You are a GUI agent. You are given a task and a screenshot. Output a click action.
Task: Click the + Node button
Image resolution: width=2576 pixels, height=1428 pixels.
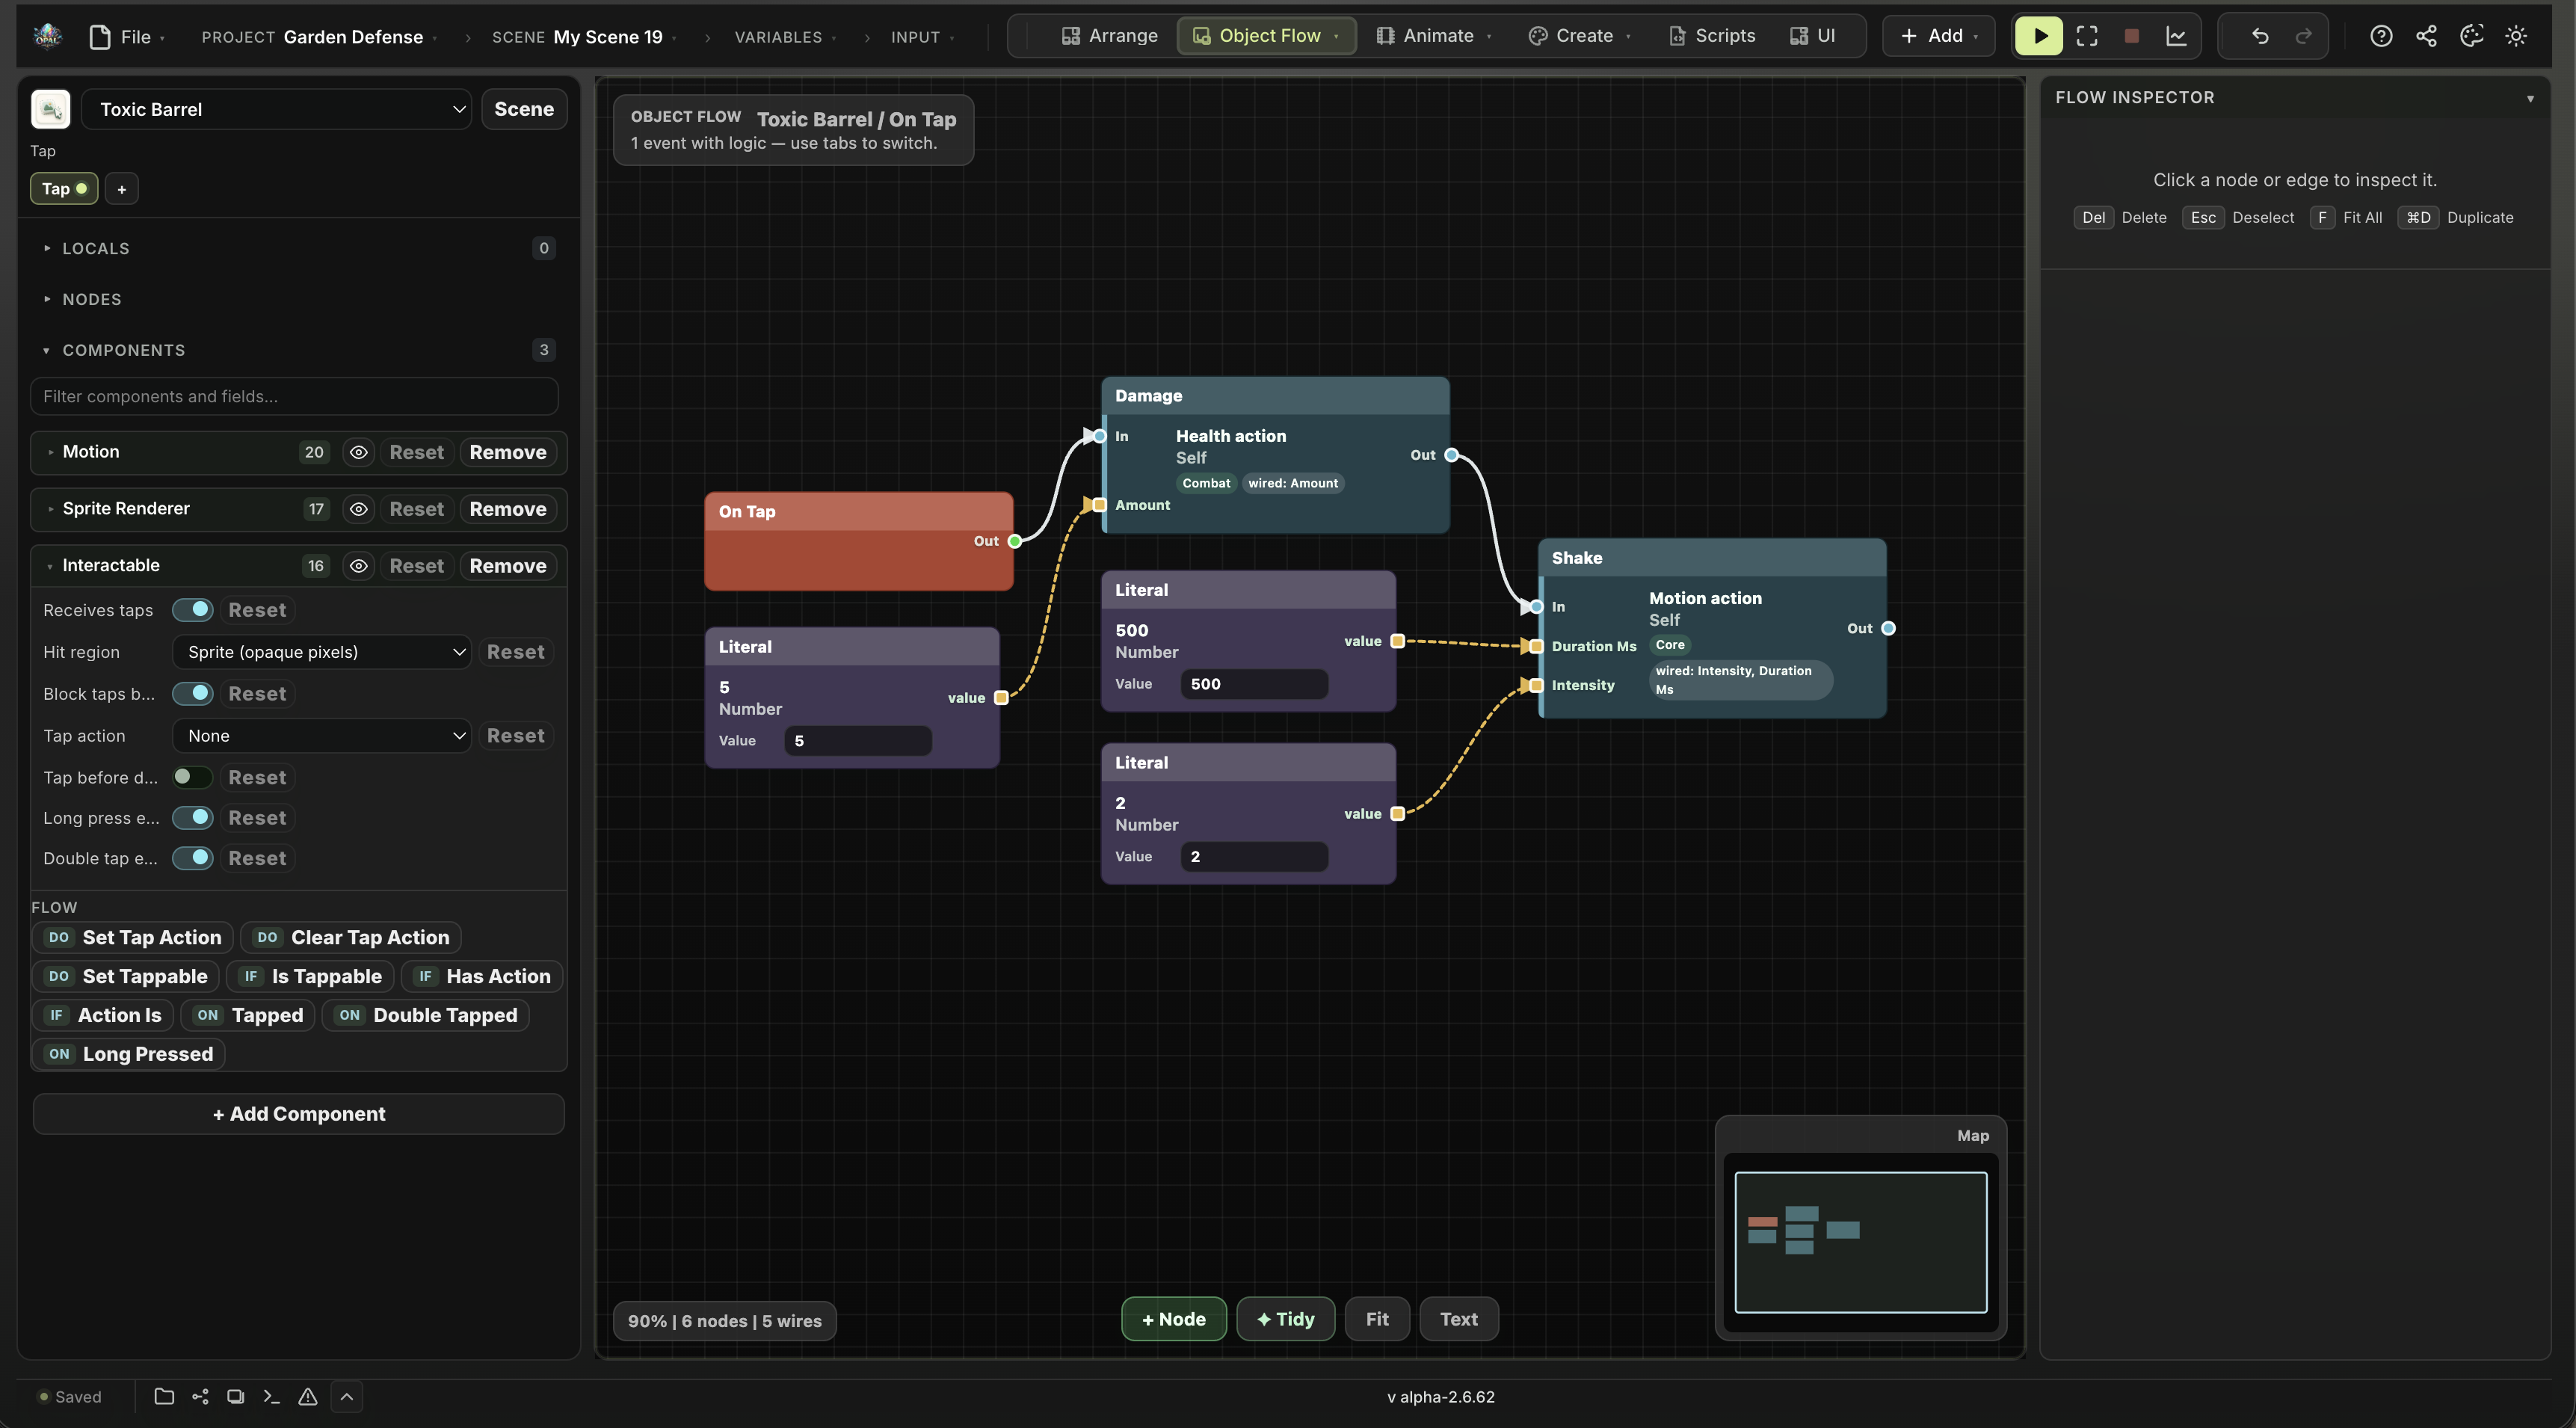pyautogui.click(x=1174, y=1319)
